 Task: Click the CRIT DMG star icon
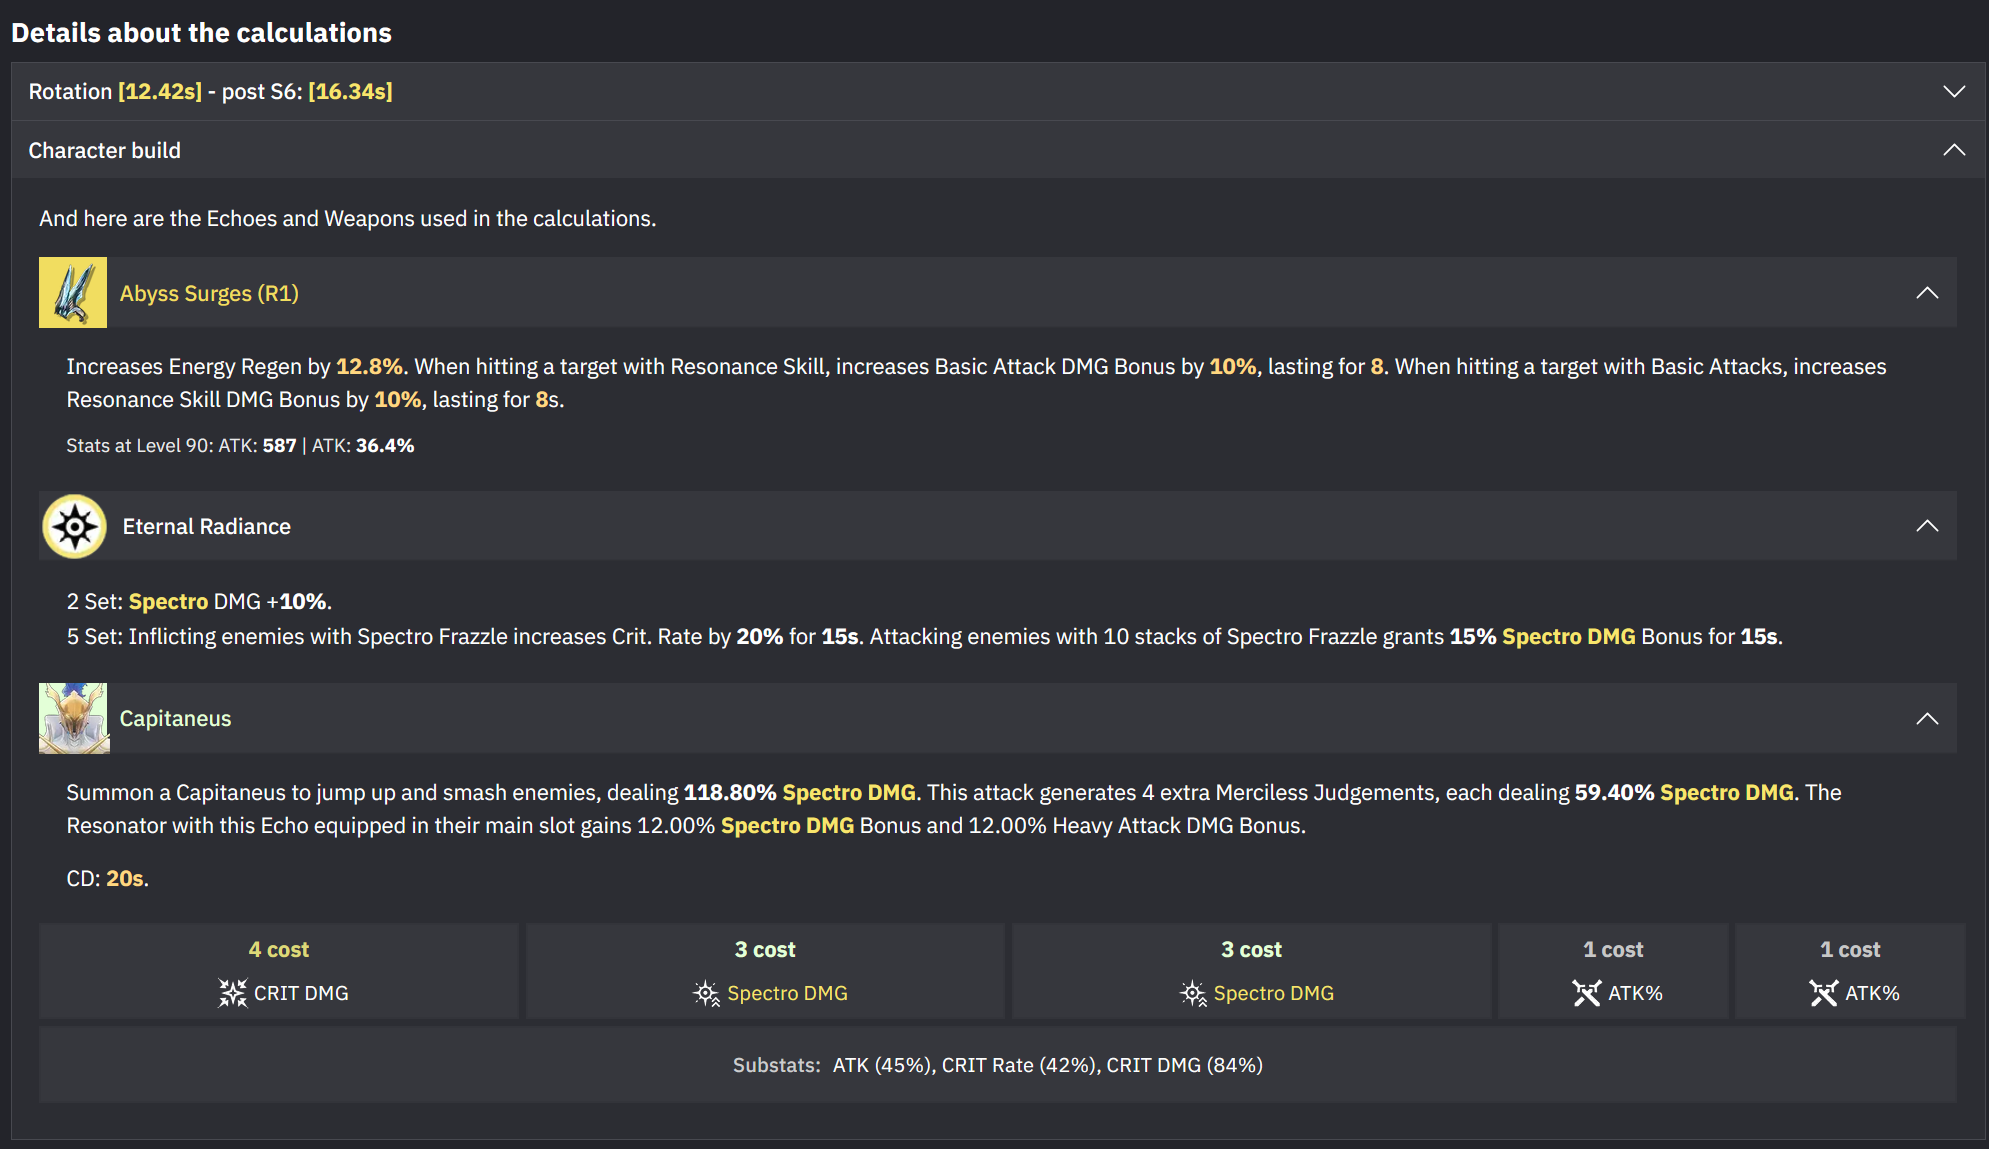pos(232,993)
